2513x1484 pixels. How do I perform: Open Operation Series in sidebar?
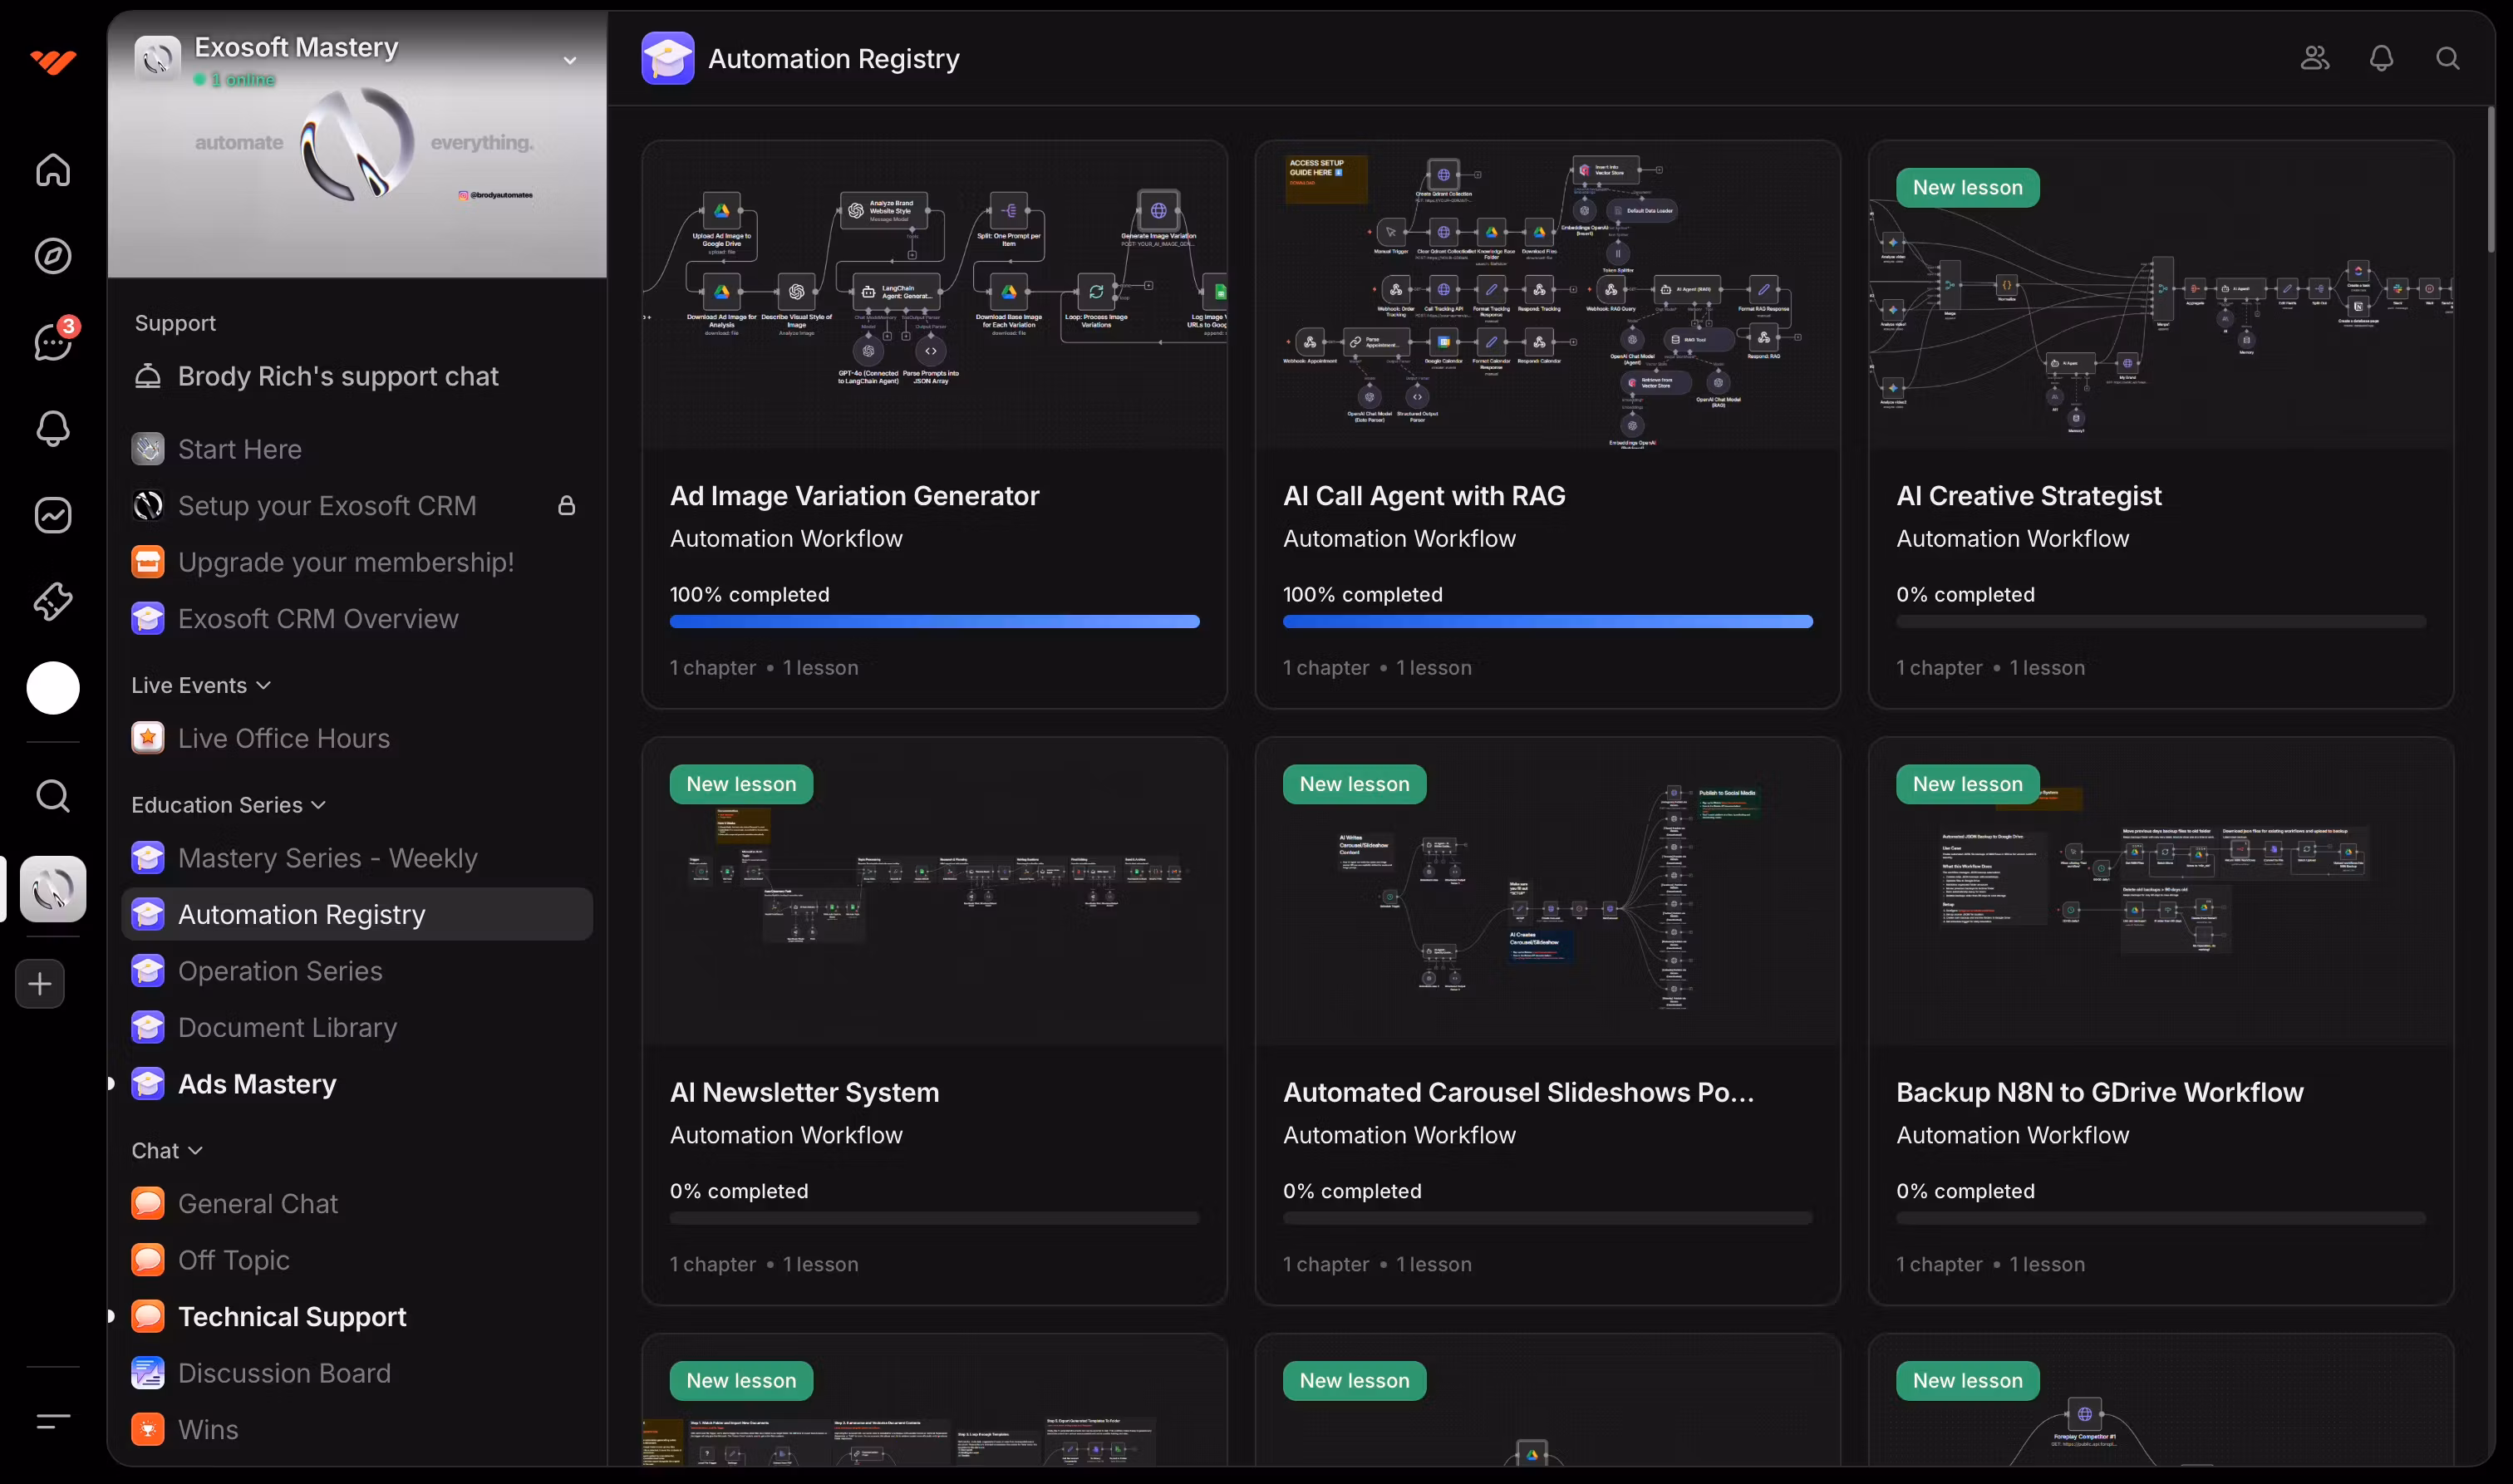point(280,971)
